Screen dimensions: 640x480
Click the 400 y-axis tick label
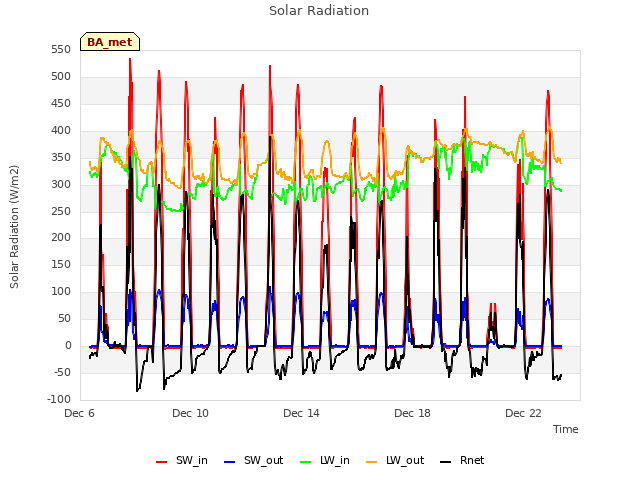(61, 131)
